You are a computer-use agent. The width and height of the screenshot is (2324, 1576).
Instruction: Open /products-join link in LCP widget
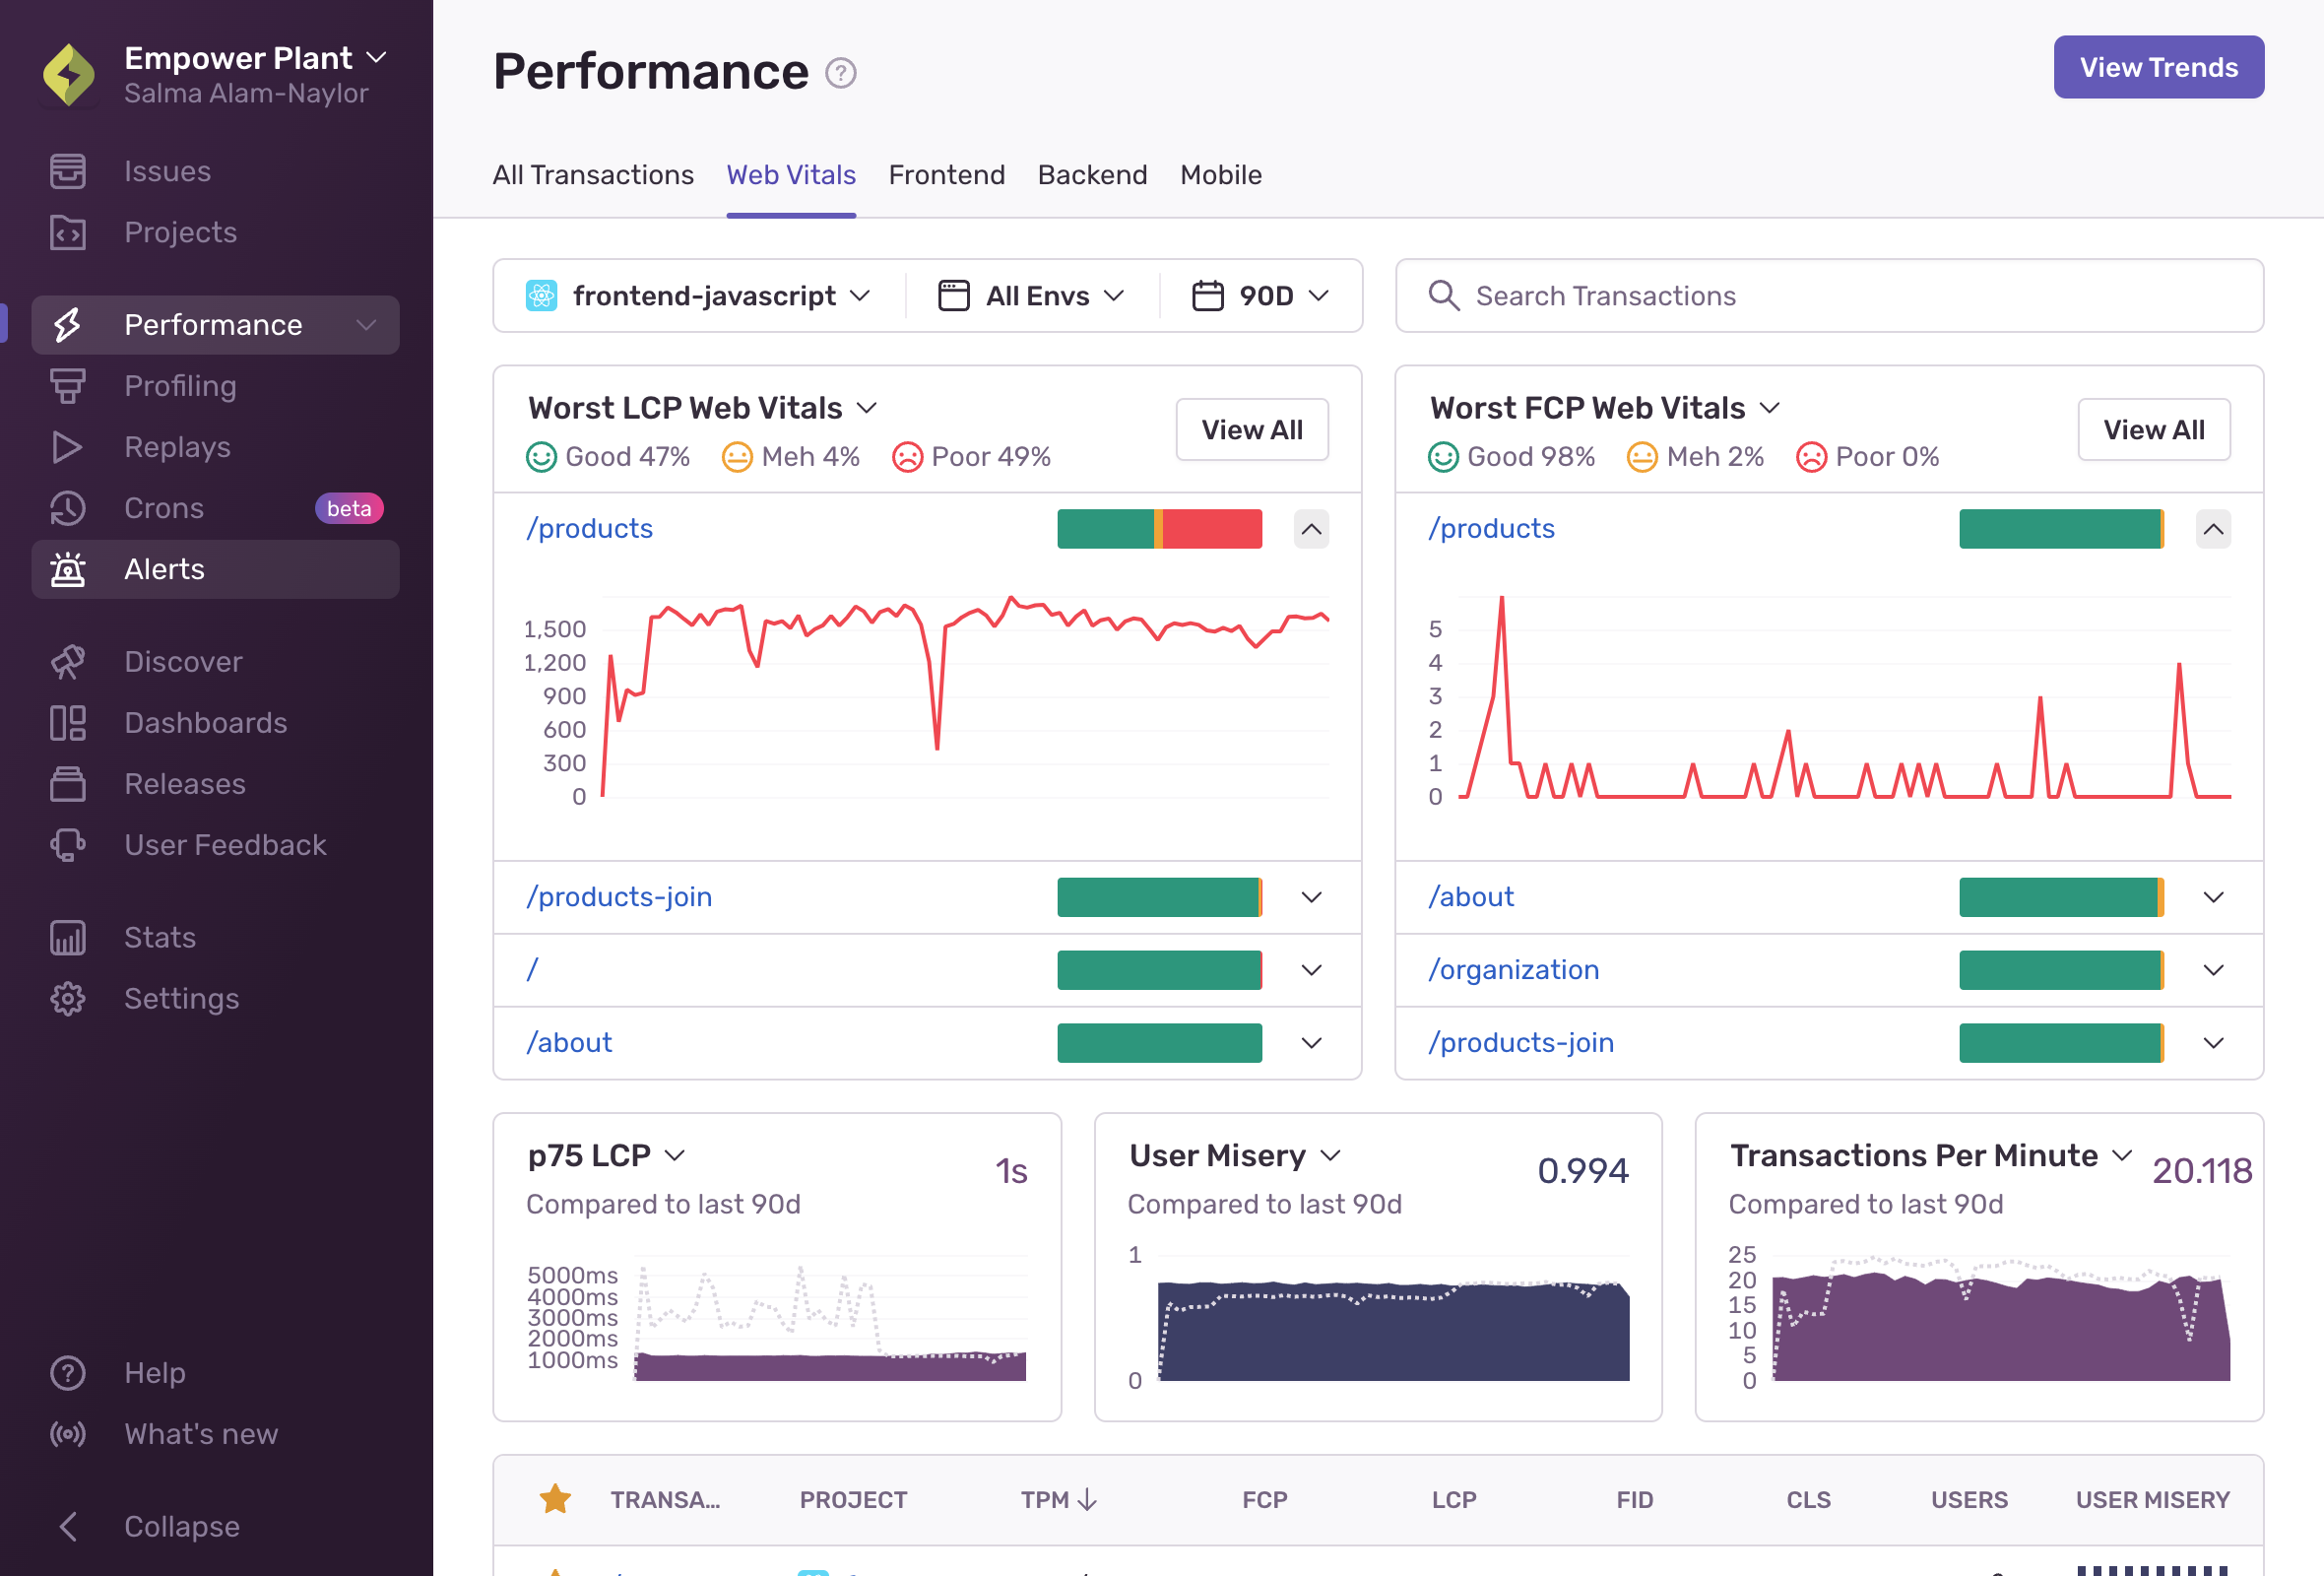coord(619,897)
